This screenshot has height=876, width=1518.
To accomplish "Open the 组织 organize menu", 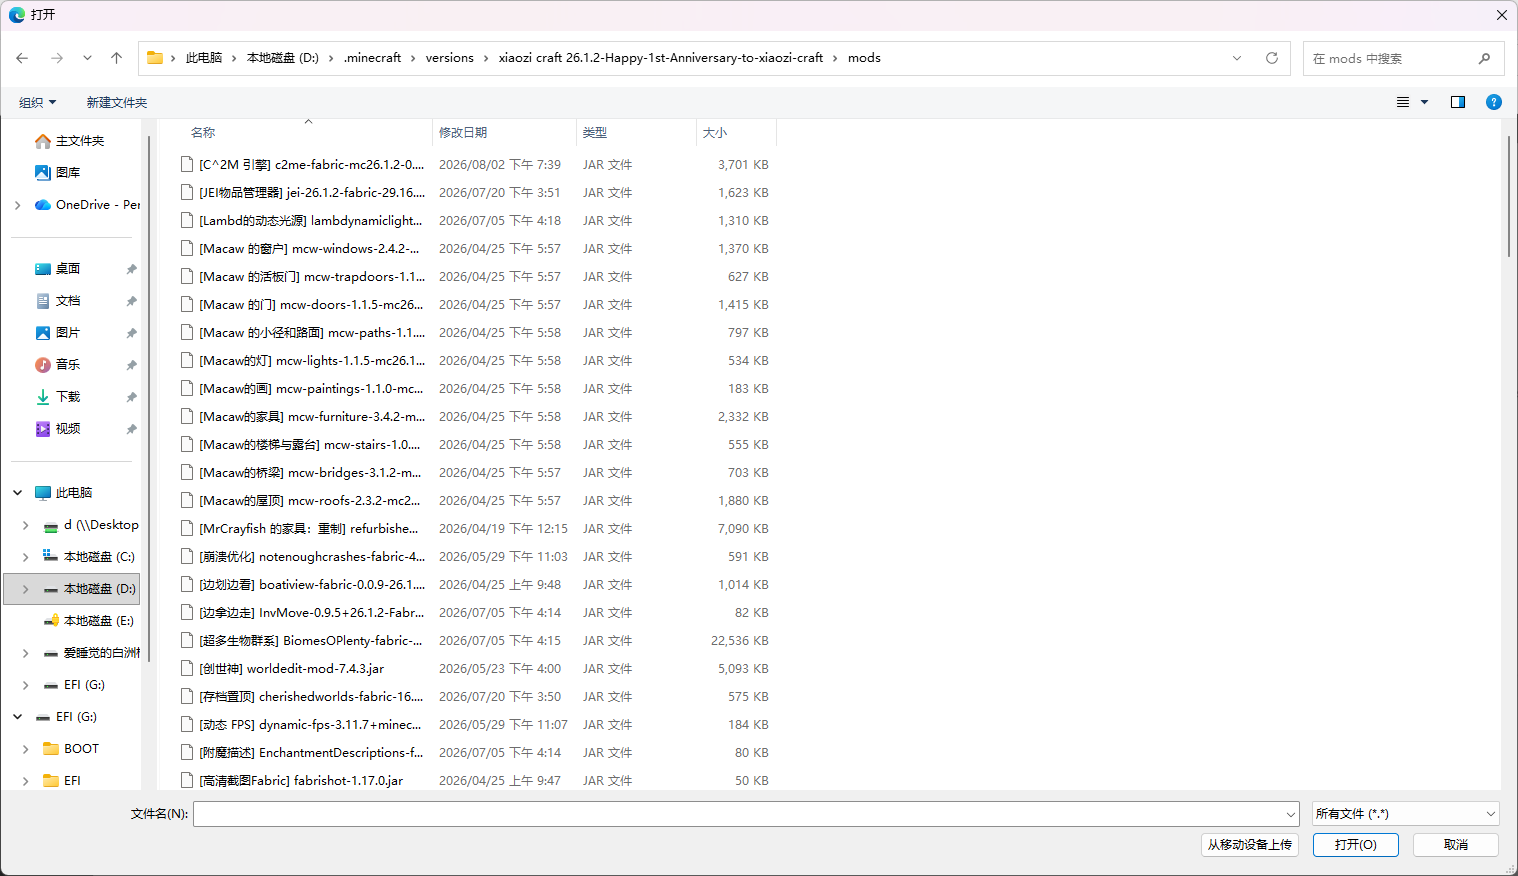I will [38, 102].
